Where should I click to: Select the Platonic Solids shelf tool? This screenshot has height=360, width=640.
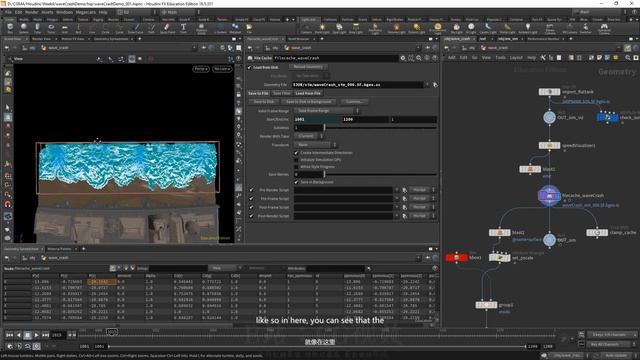[201, 28]
